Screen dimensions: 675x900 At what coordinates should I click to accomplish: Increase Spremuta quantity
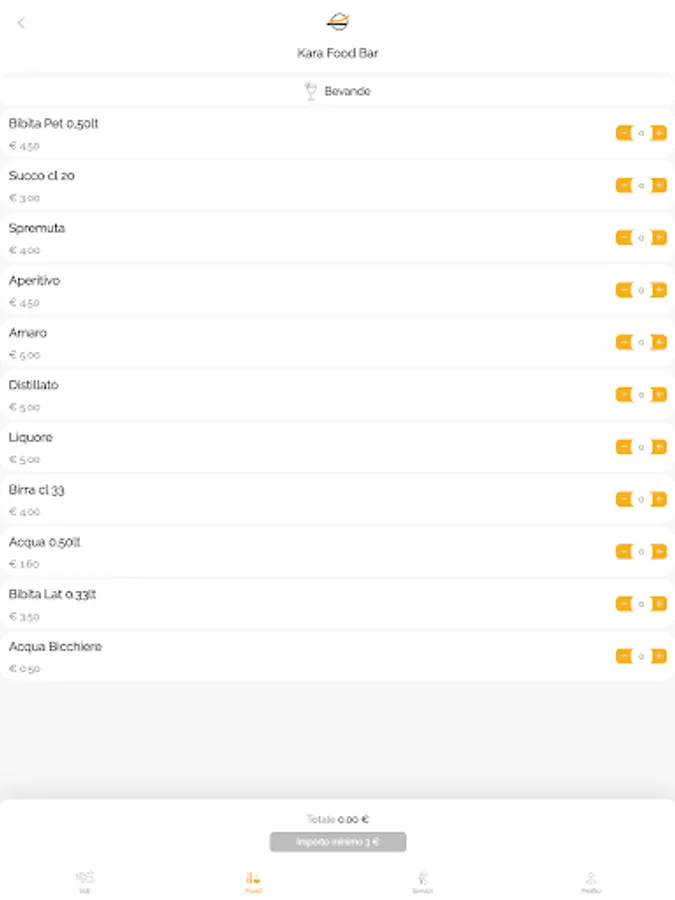tap(659, 238)
